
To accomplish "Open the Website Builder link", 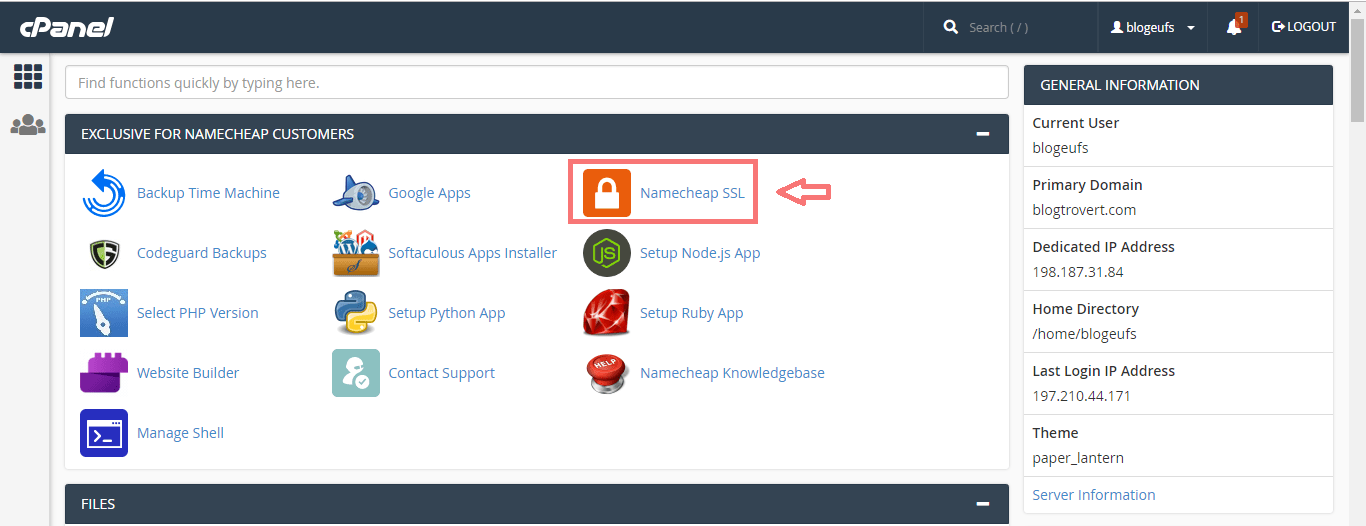I will 188,373.
